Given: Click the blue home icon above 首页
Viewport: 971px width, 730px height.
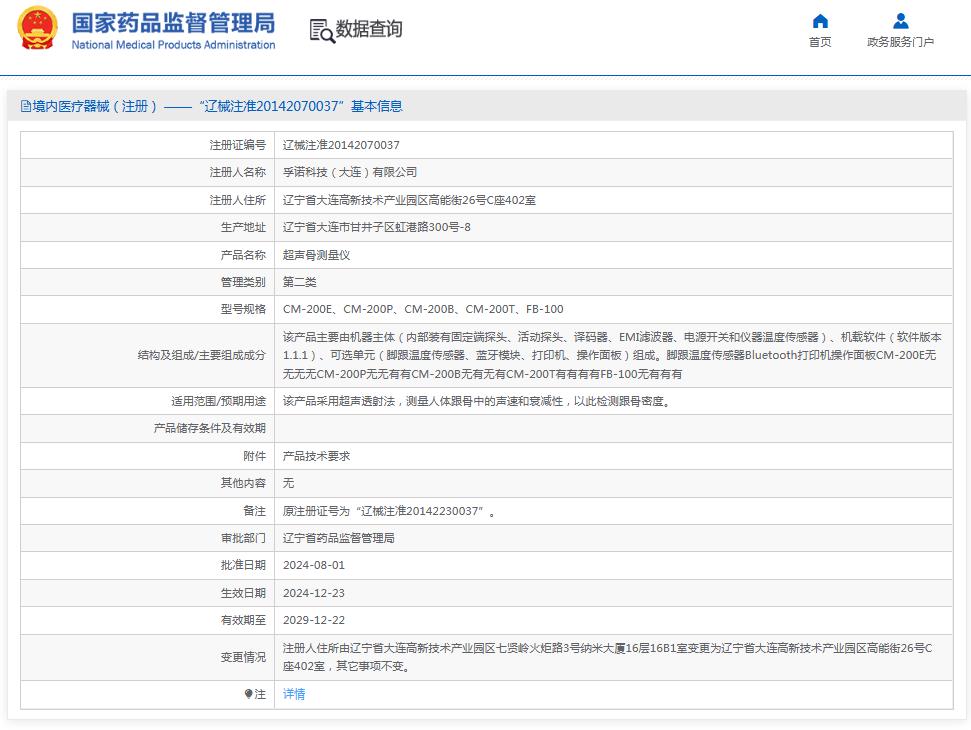Looking at the screenshot, I should pos(819,21).
